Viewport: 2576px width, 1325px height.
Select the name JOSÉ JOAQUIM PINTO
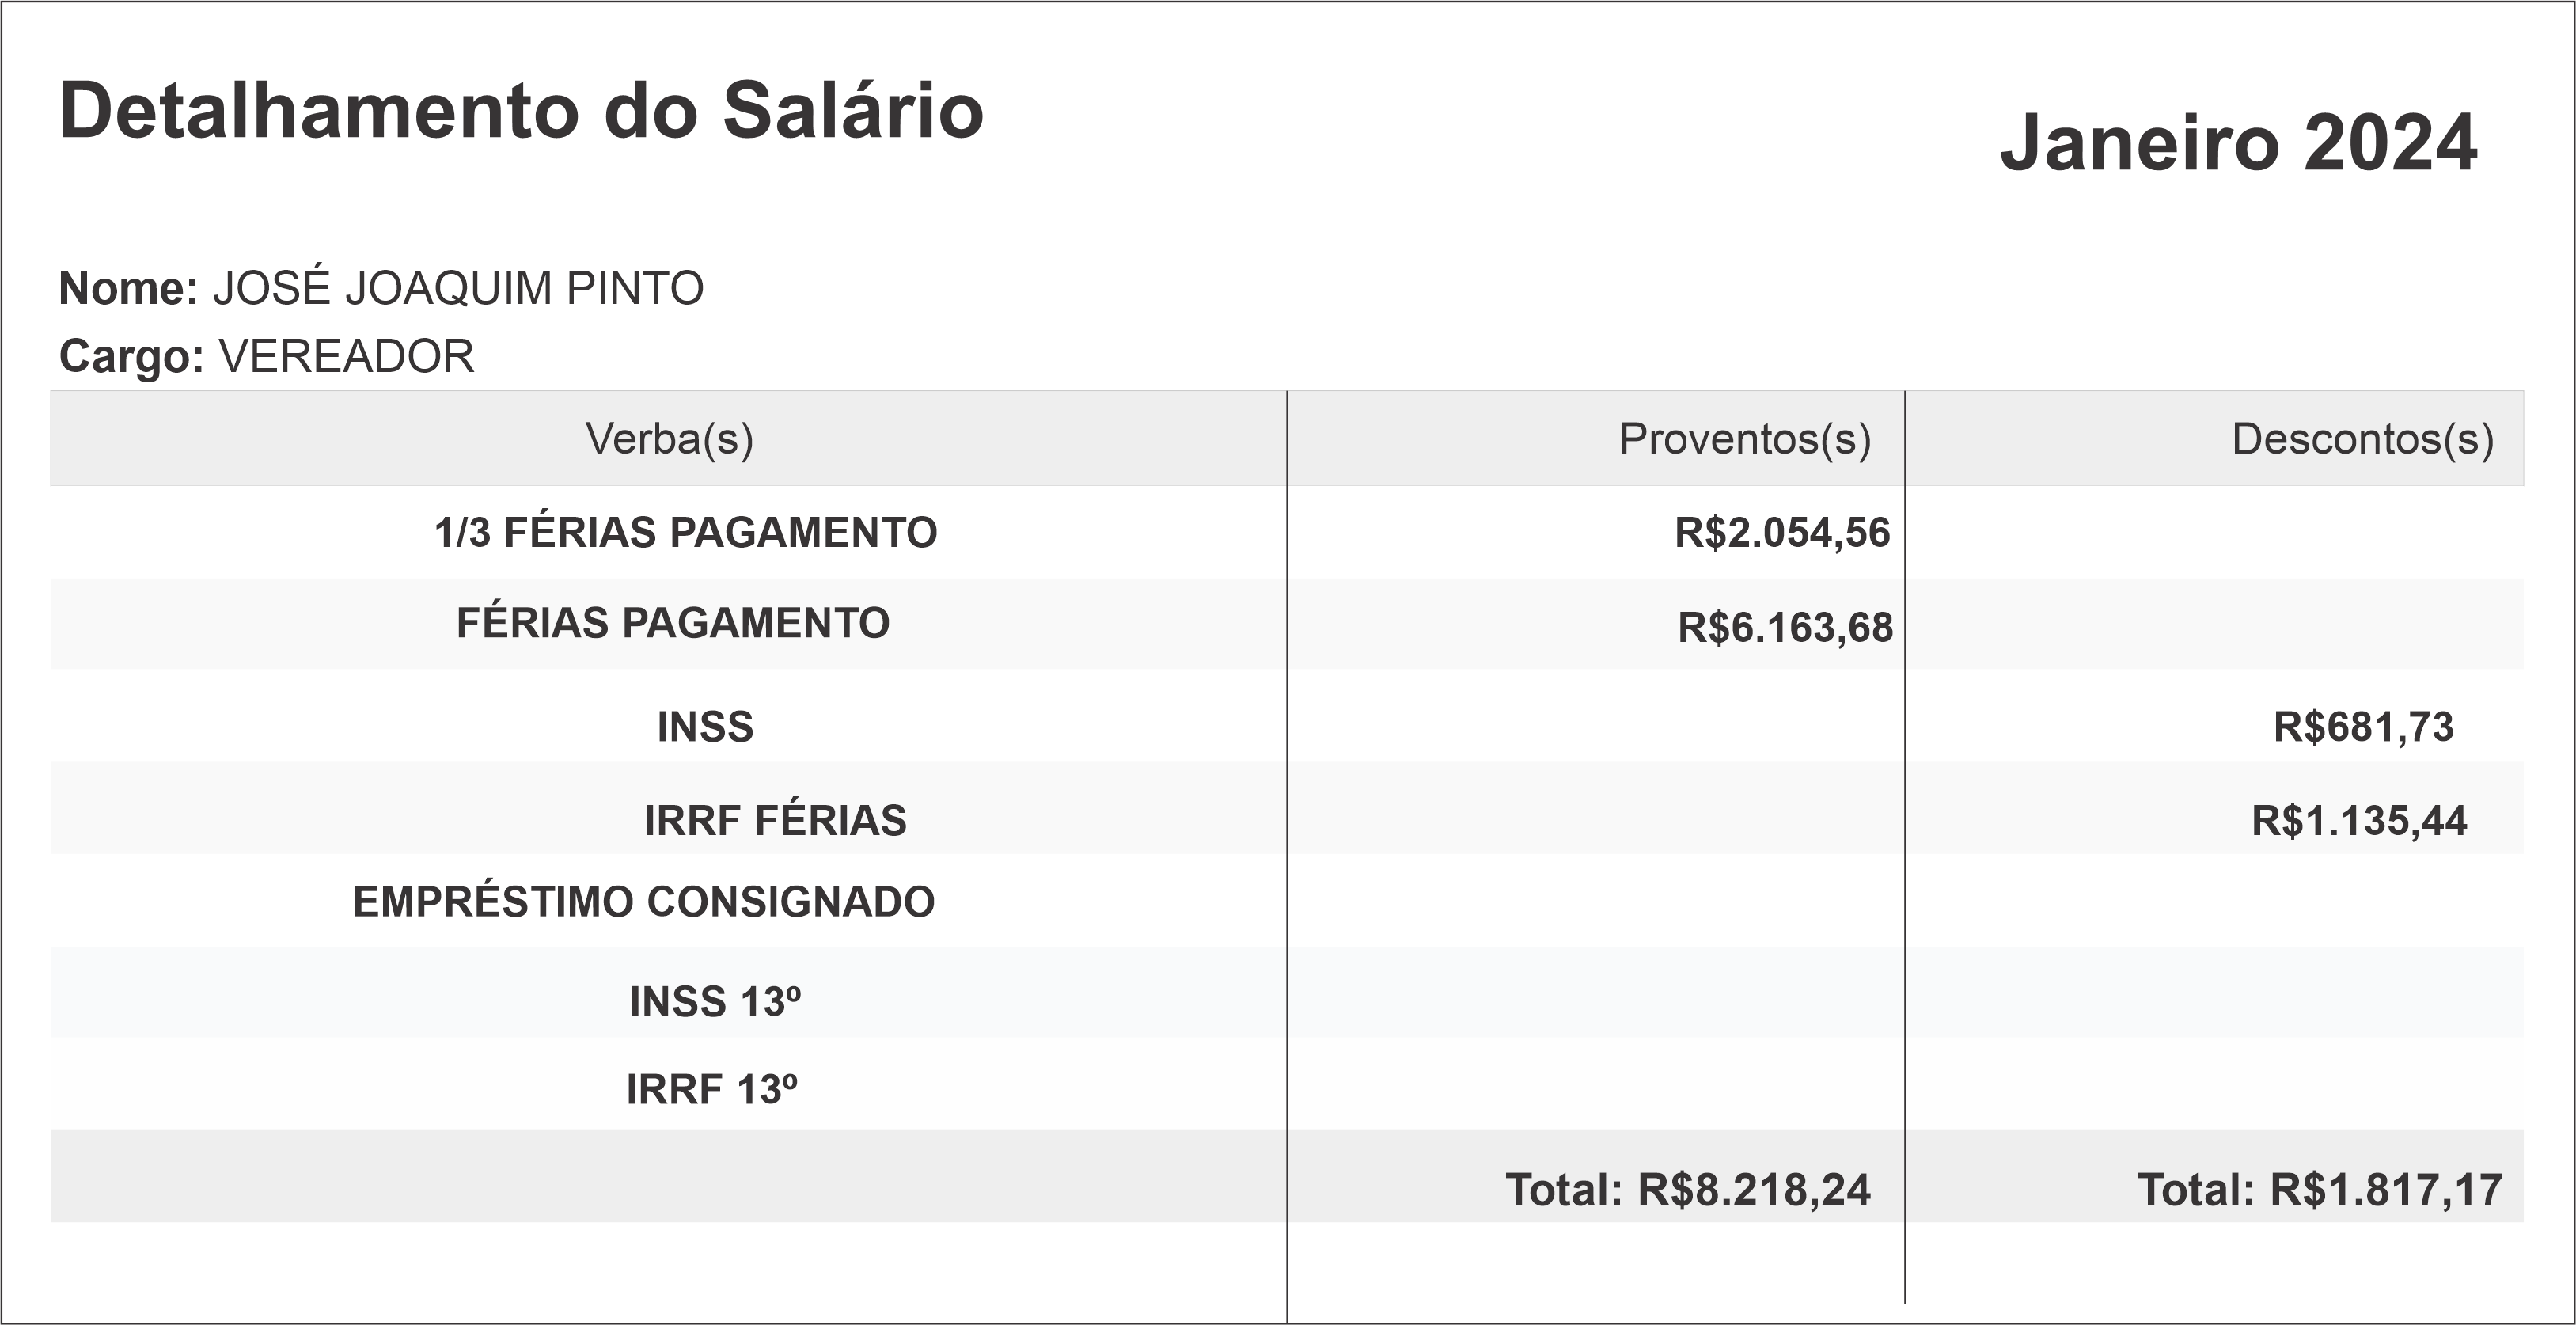(x=458, y=288)
